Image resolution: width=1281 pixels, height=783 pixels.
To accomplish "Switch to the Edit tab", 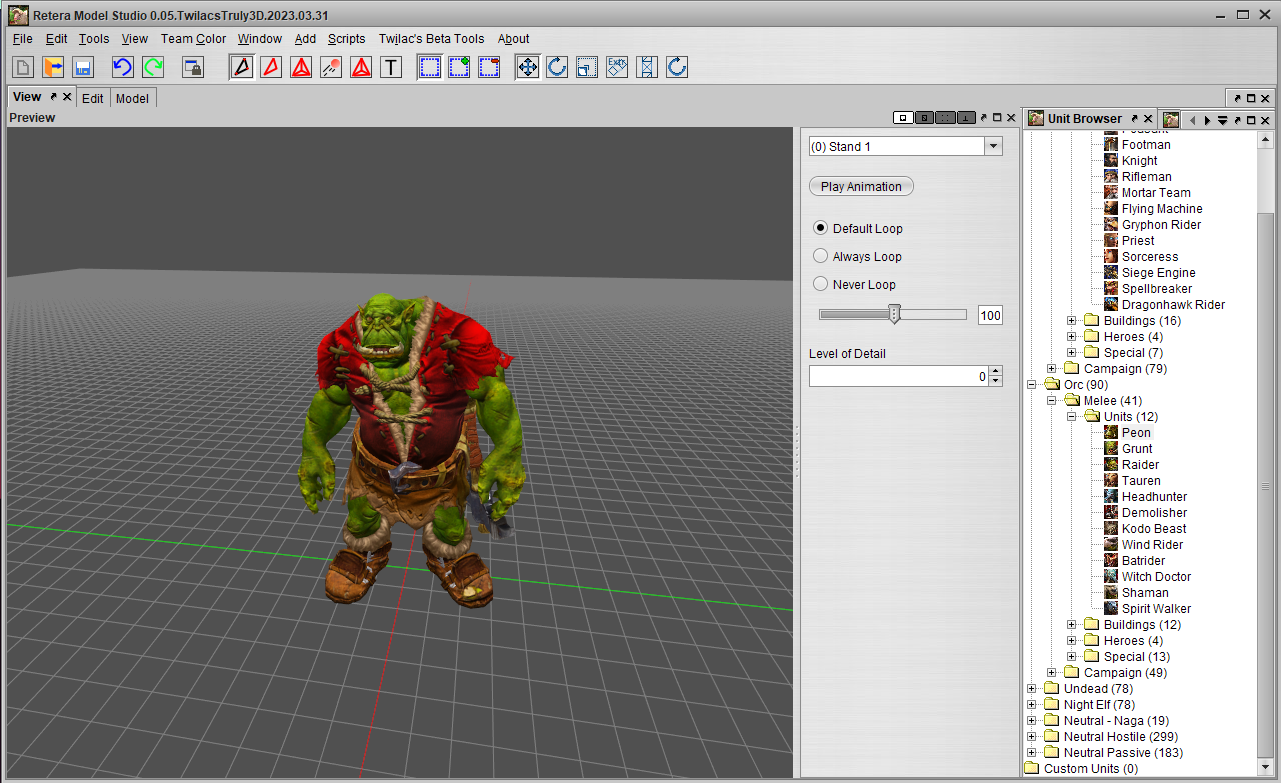I will click(93, 98).
